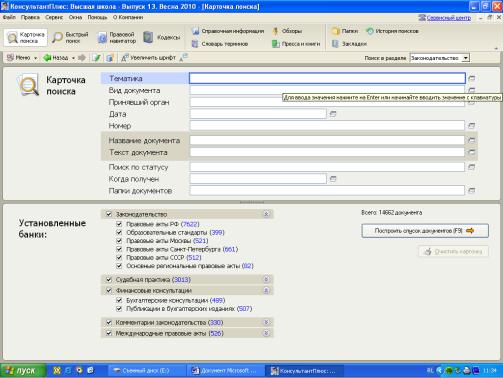
Task: Open the list icon for Название документа
Action: click(471, 140)
